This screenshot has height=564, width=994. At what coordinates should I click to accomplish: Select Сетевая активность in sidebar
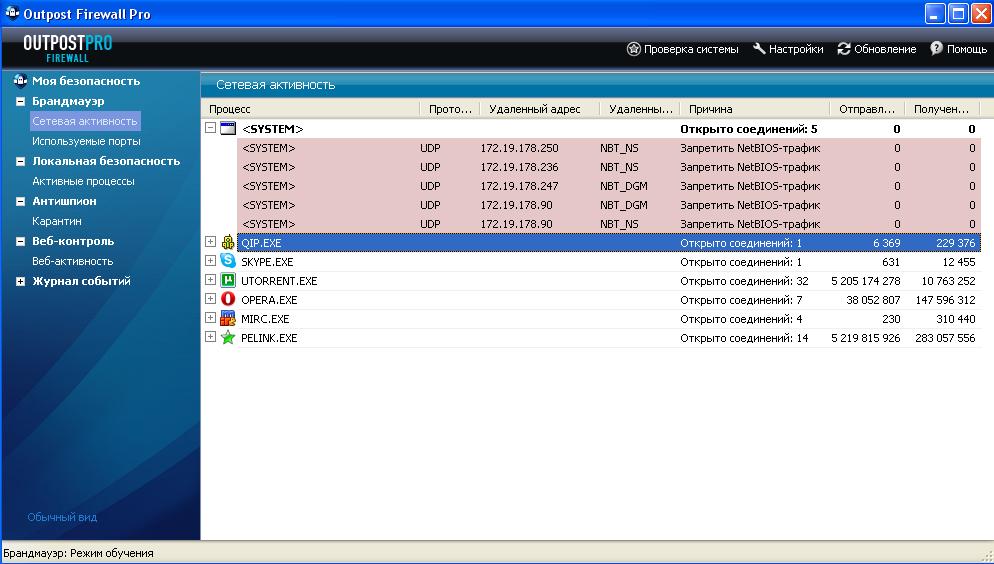pyautogui.click(x=85, y=121)
